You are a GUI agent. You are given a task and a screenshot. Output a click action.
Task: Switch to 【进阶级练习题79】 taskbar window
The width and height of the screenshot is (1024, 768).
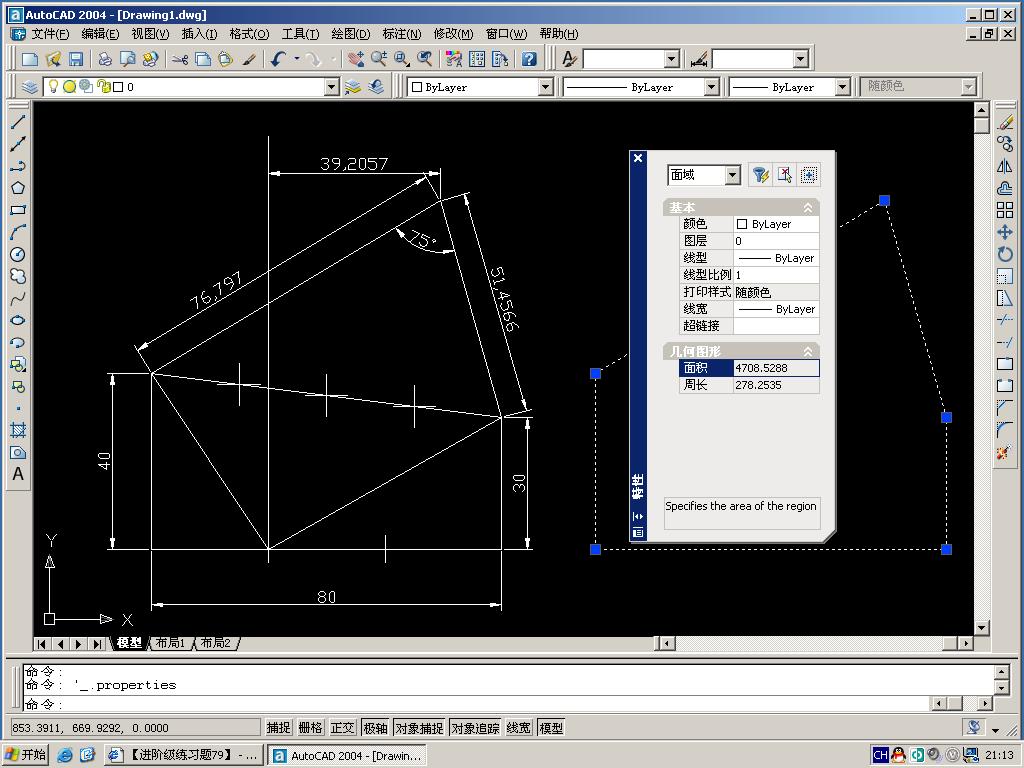184,756
